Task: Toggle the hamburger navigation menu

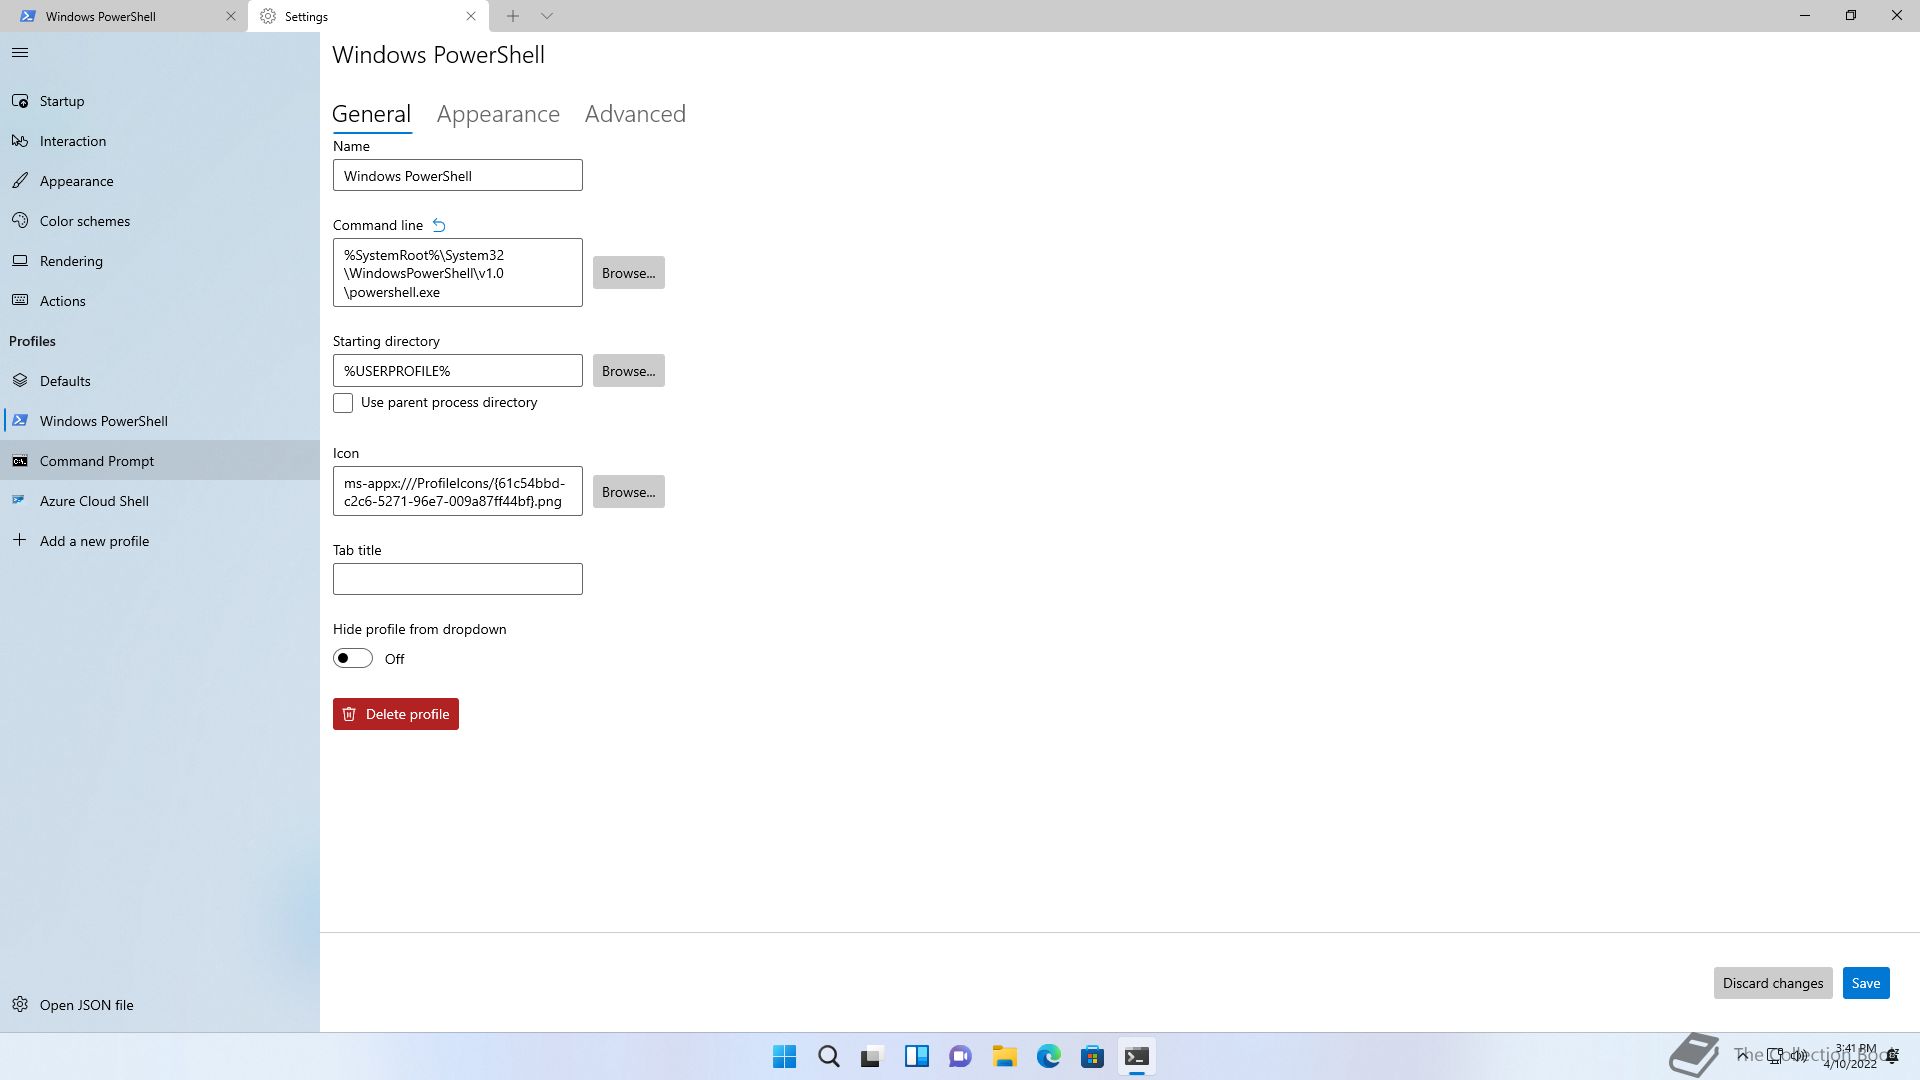Action: [x=20, y=53]
